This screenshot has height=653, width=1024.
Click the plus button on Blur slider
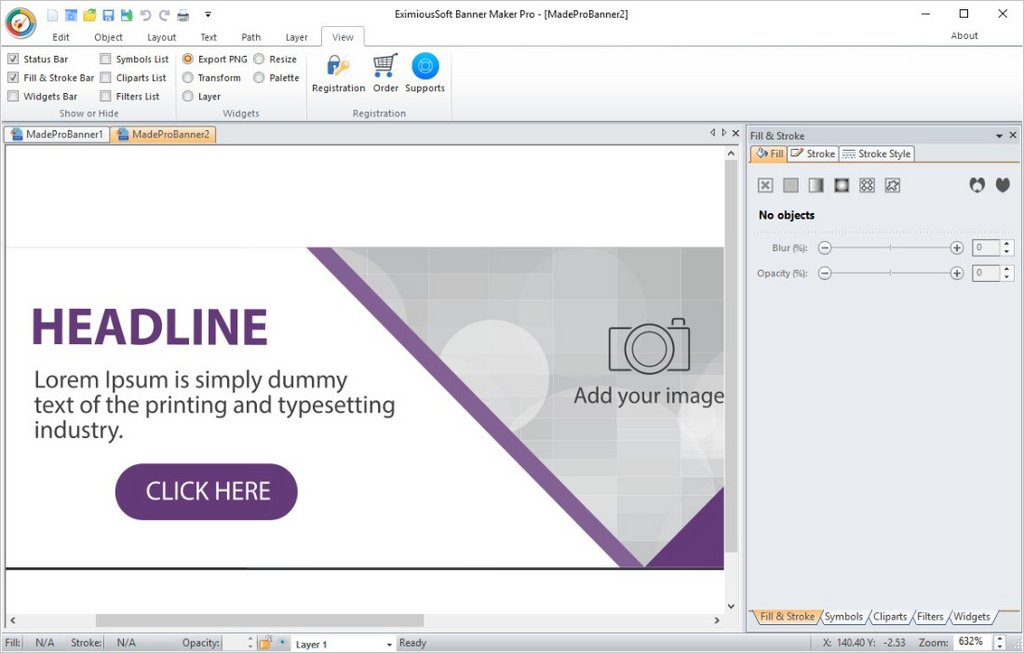click(957, 247)
